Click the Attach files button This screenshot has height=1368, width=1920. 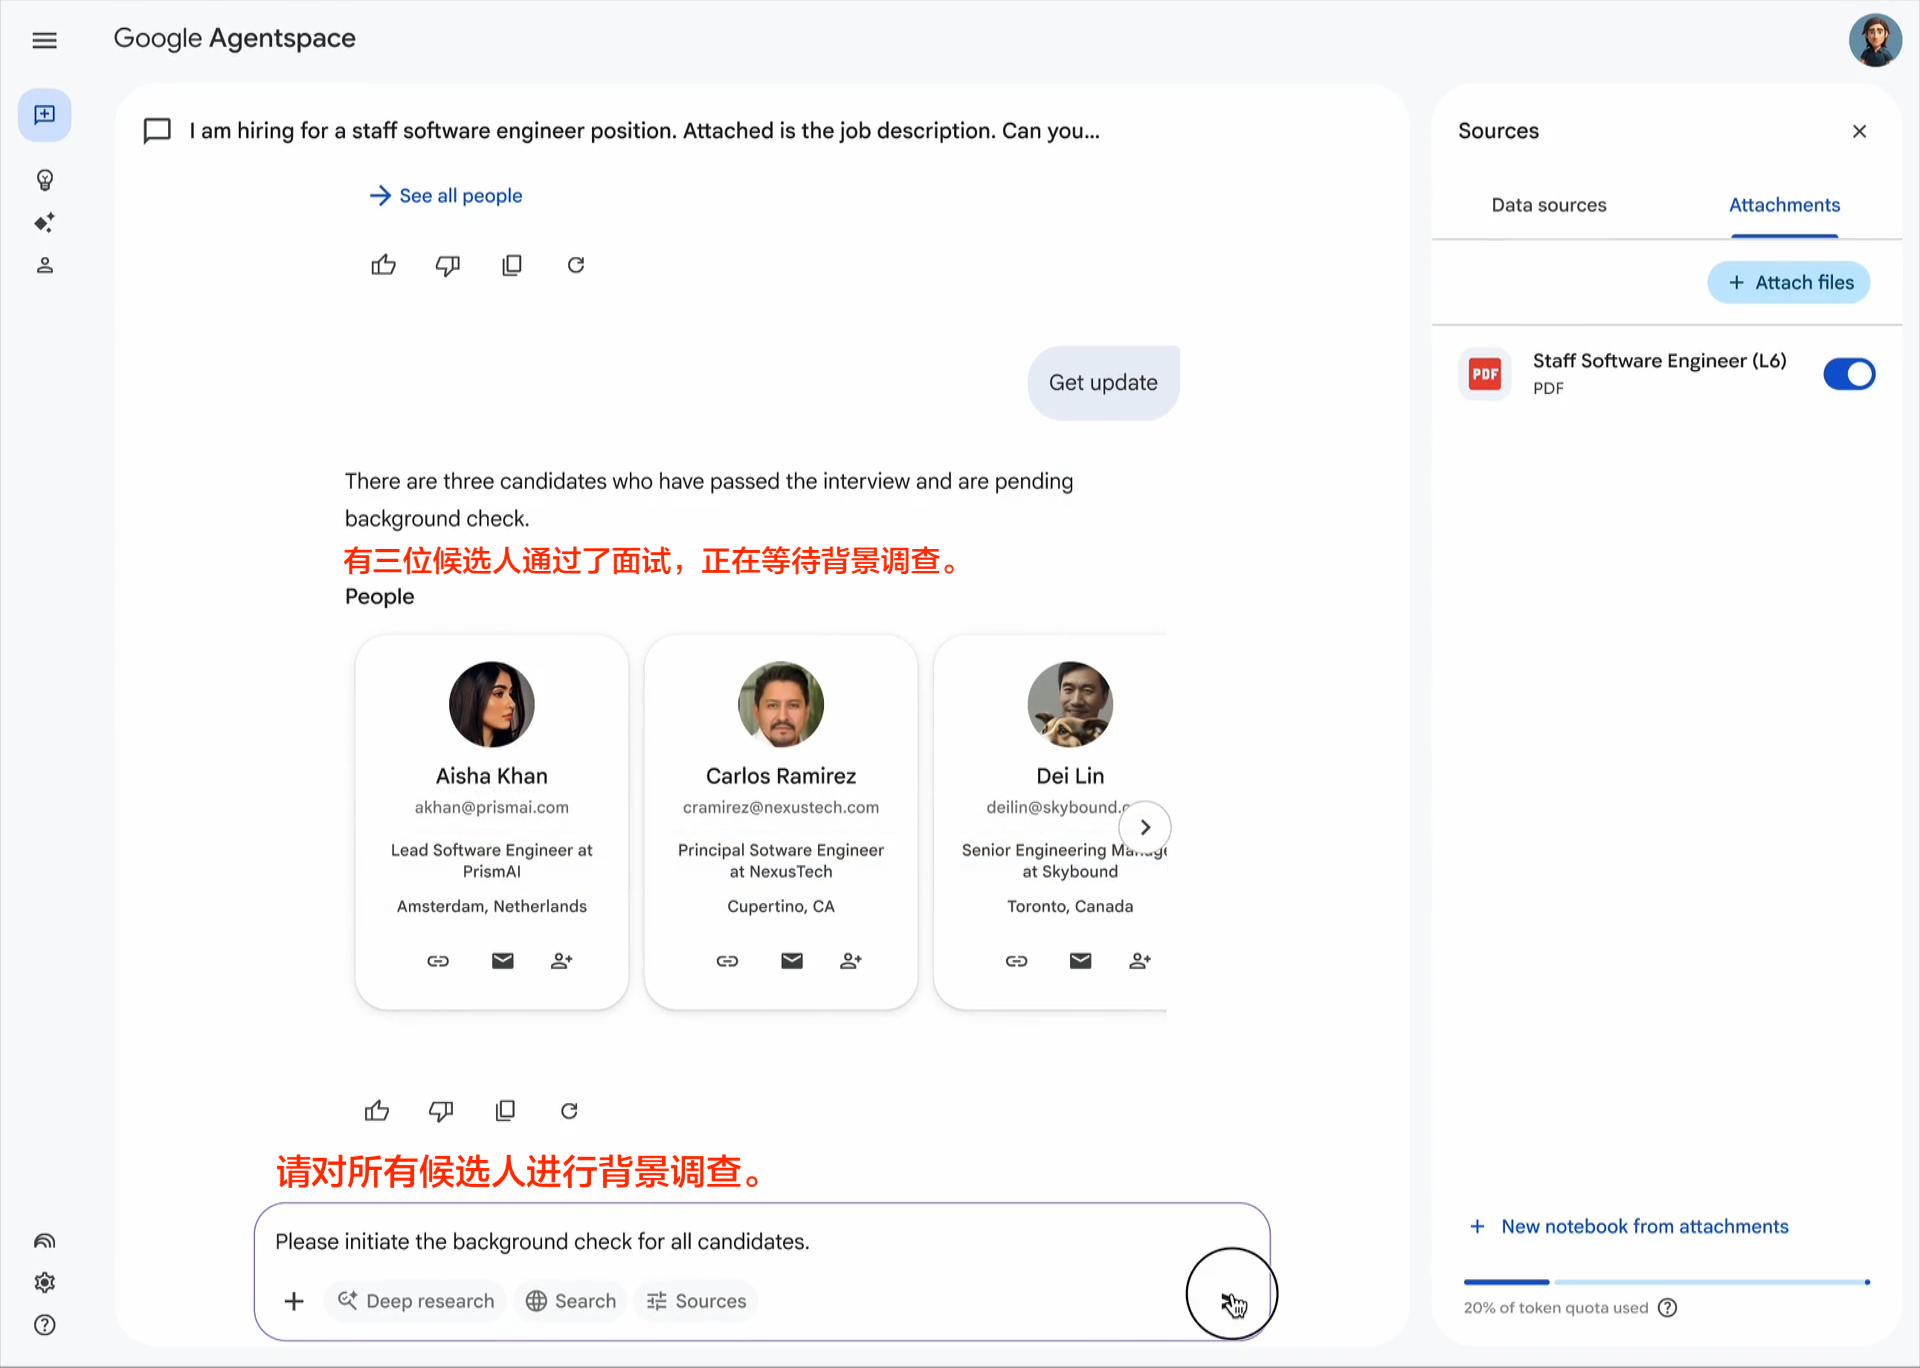click(x=1789, y=283)
